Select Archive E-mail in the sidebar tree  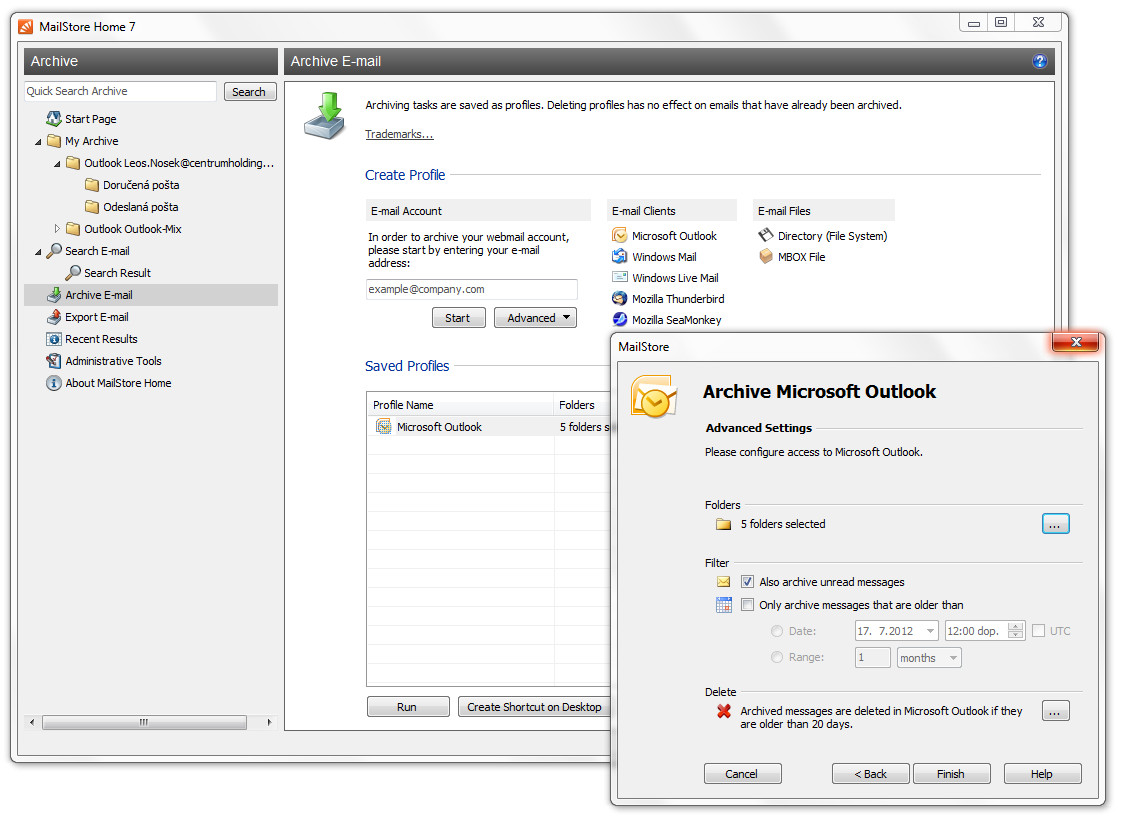pos(151,295)
